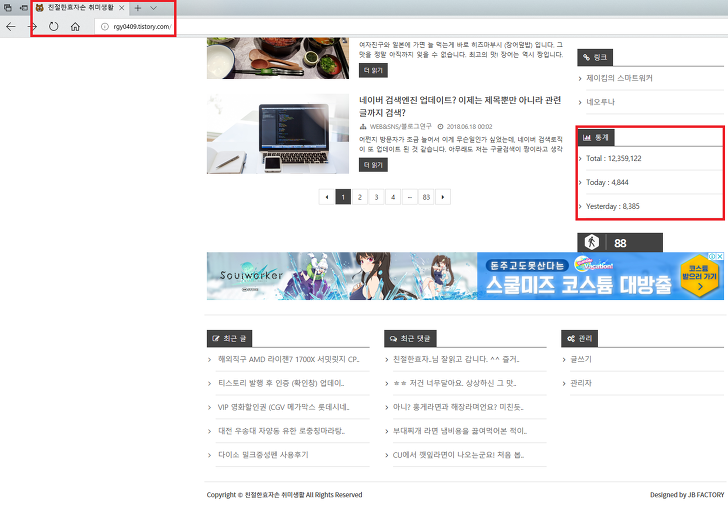Click the 관리 section heading
The width and height of the screenshot is (728, 507).
(x=579, y=338)
